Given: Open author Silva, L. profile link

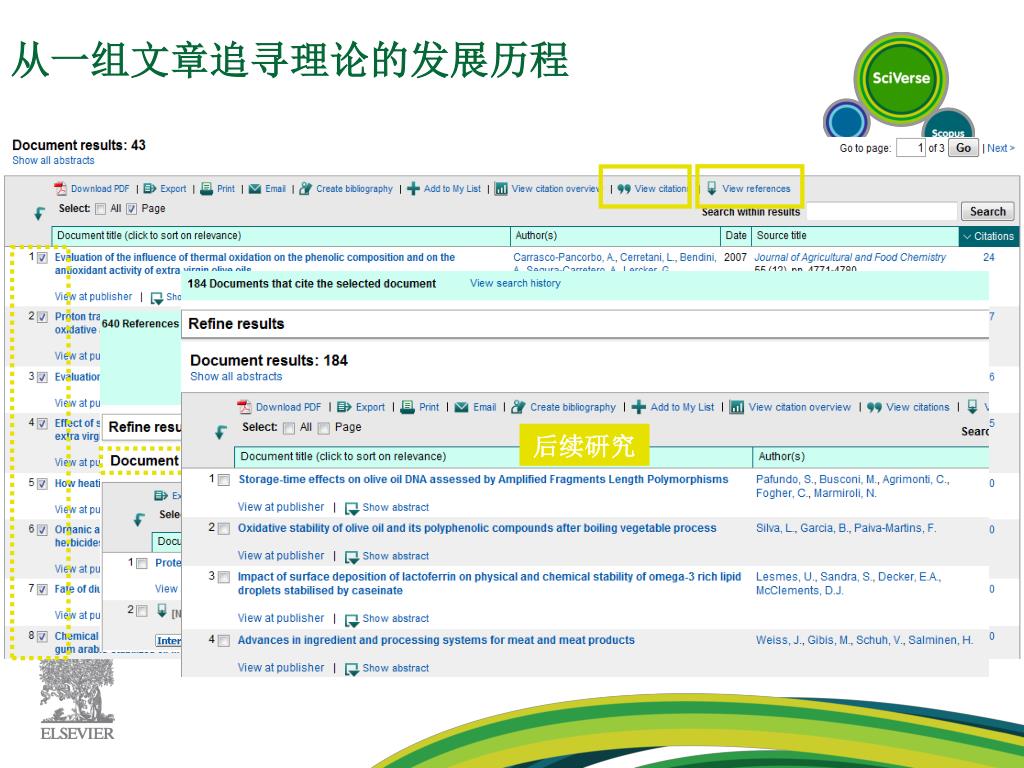Looking at the screenshot, I should (x=776, y=528).
